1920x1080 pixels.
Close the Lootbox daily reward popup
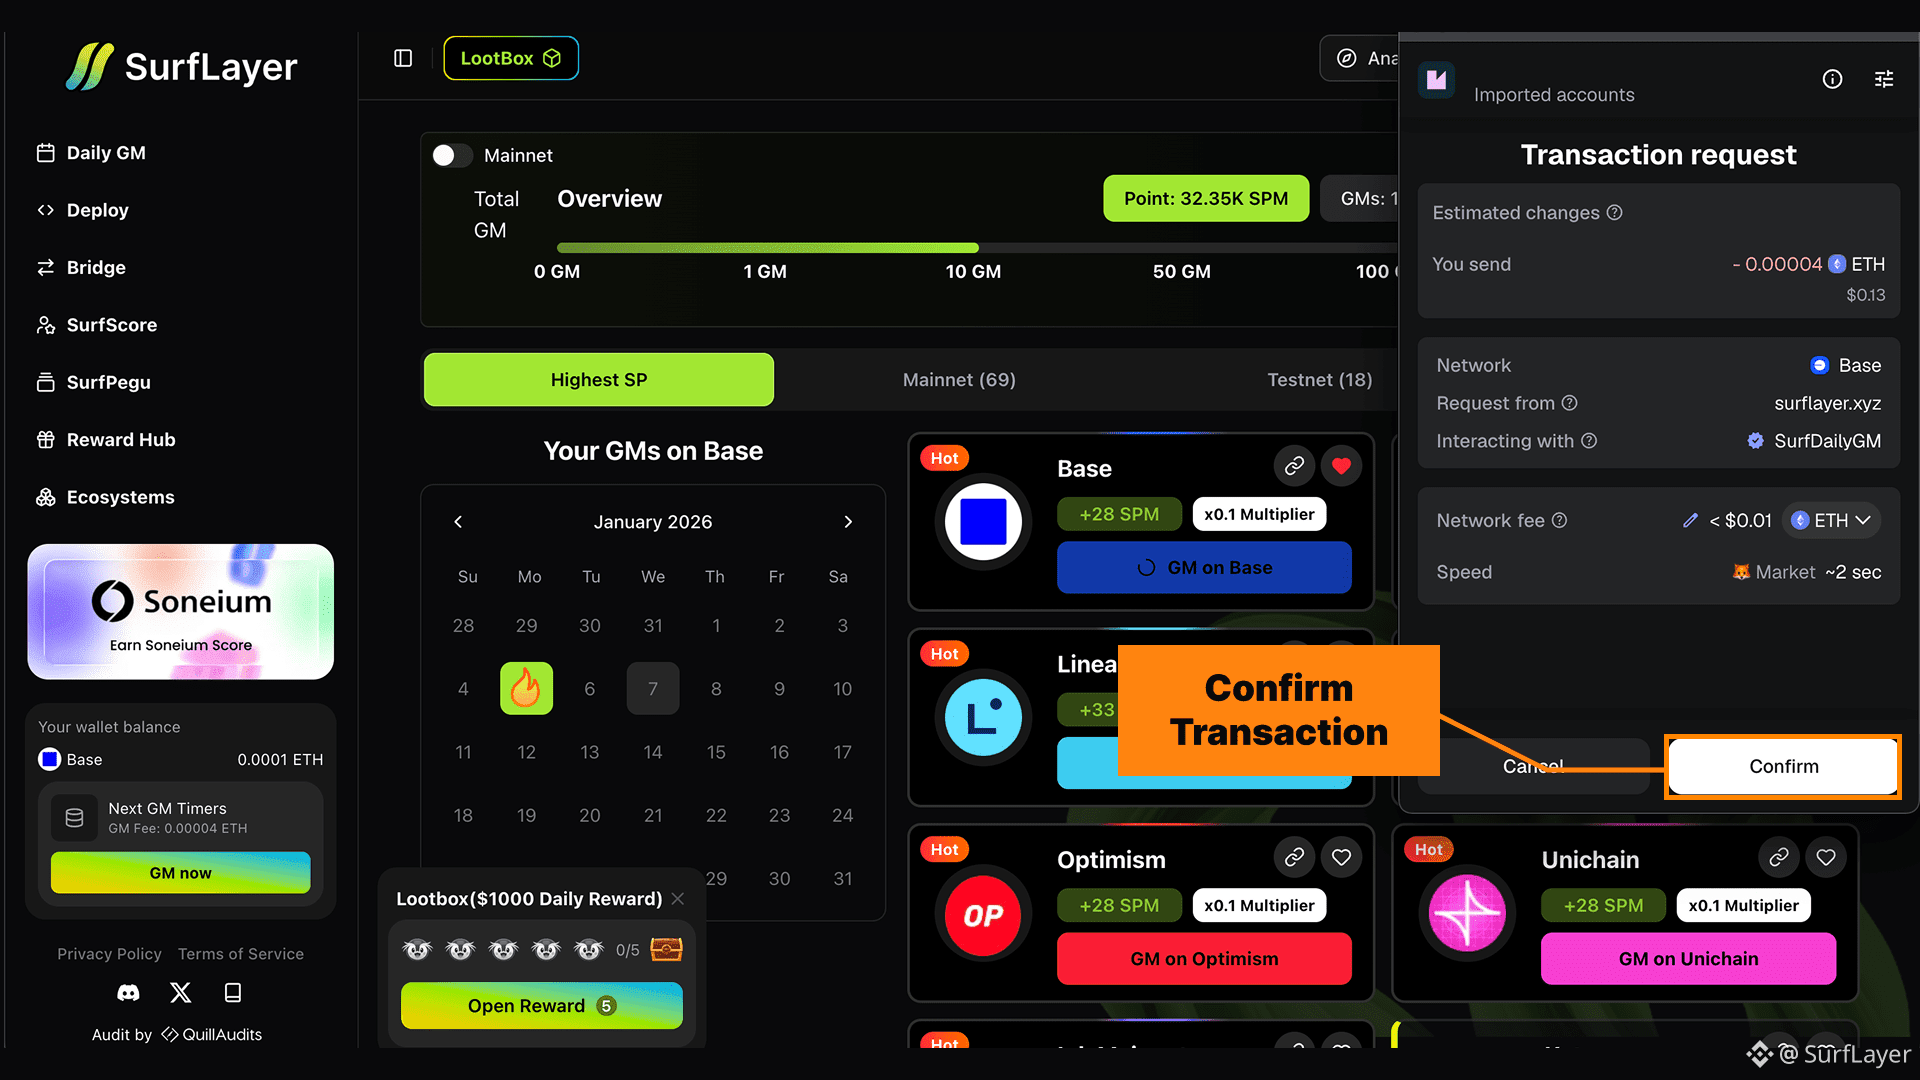tap(678, 899)
